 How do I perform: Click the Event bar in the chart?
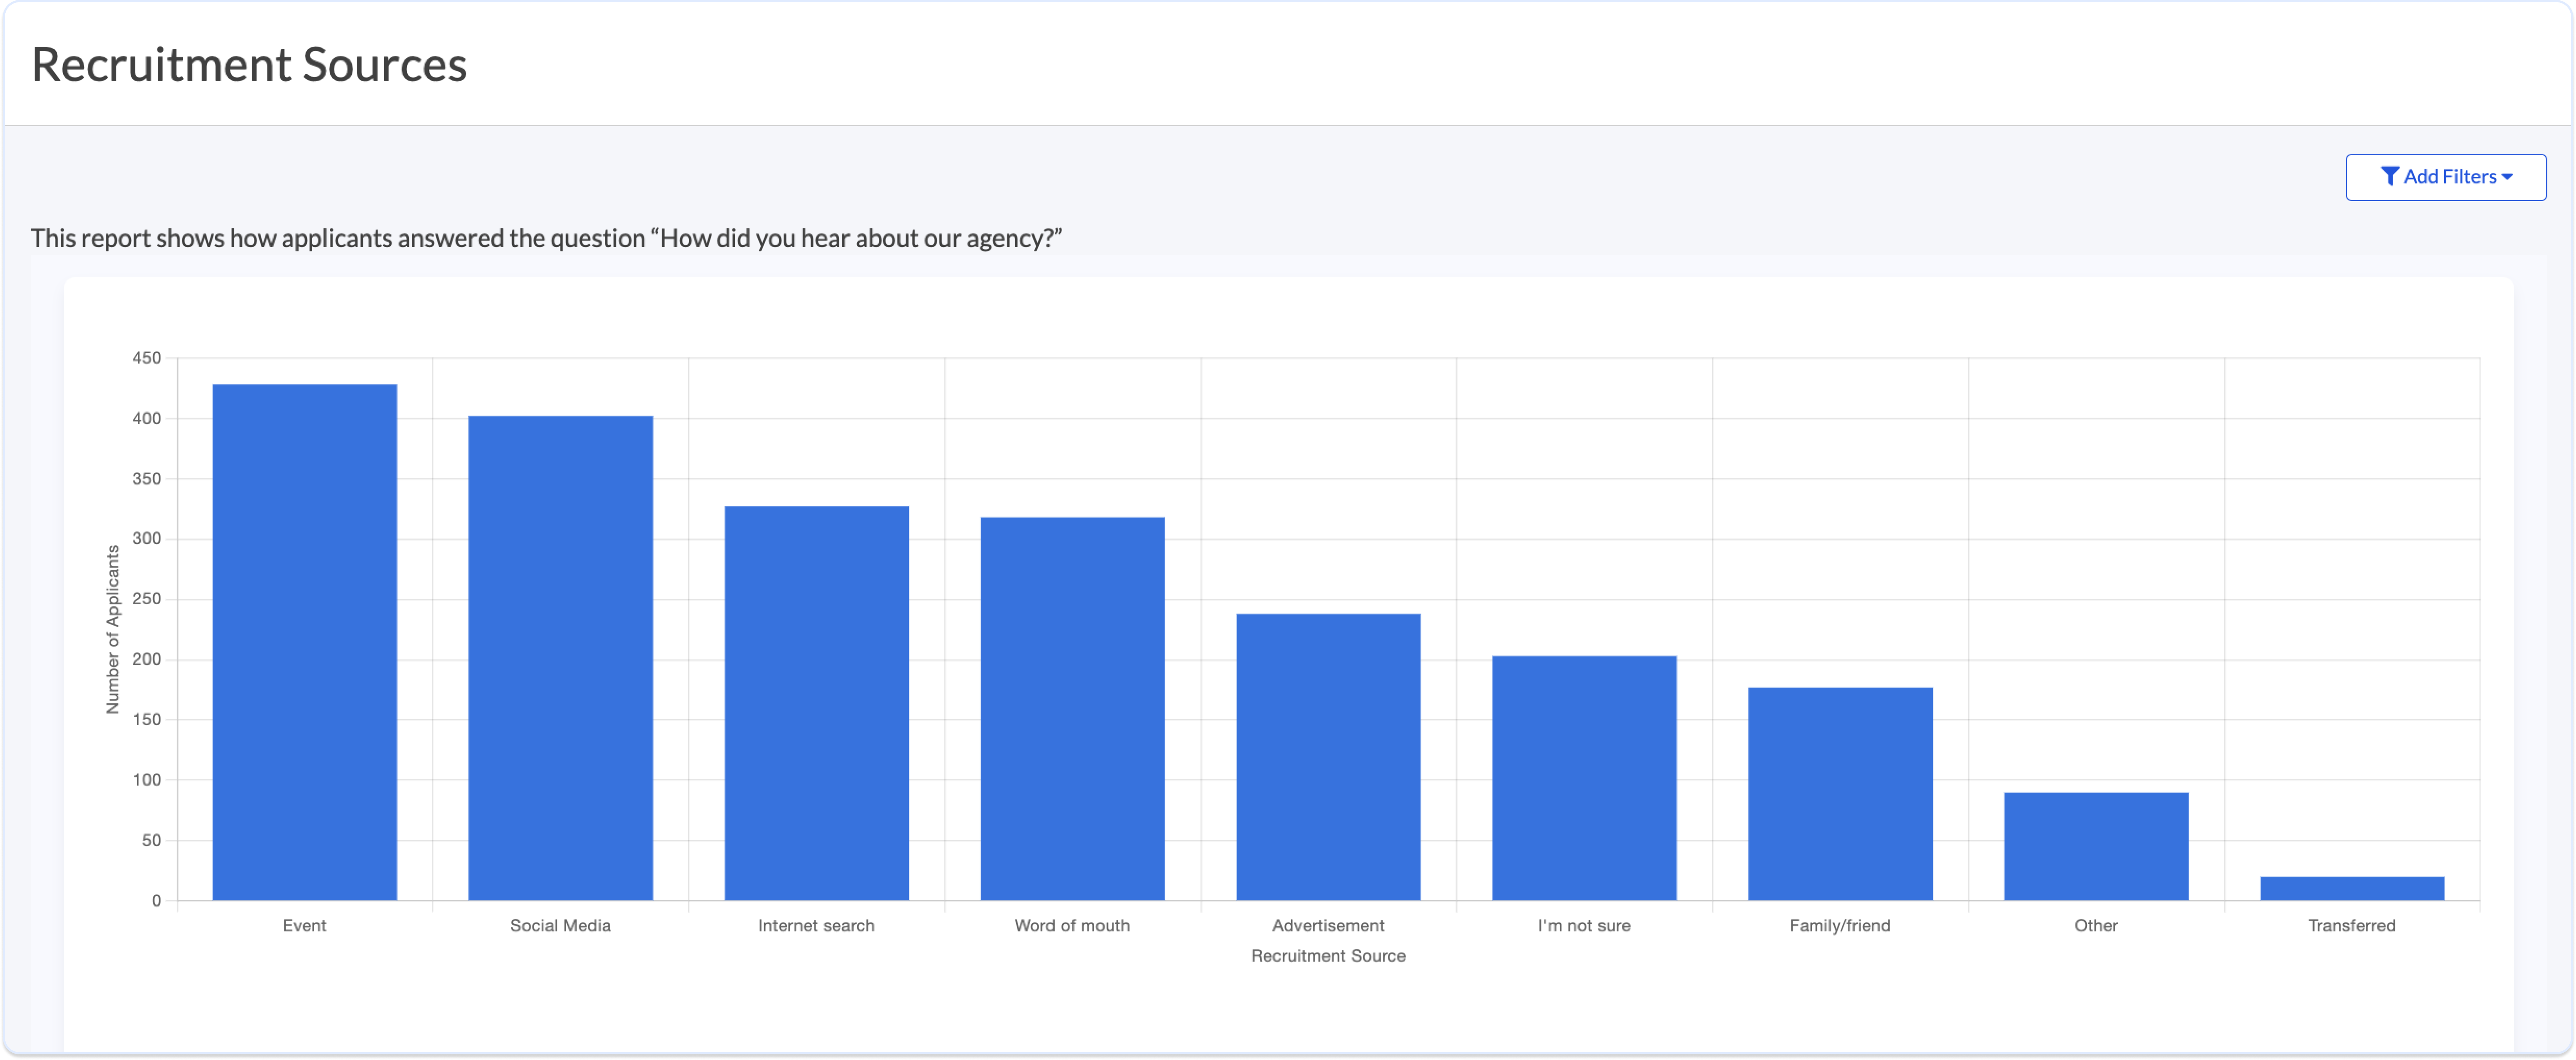coord(305,642)
